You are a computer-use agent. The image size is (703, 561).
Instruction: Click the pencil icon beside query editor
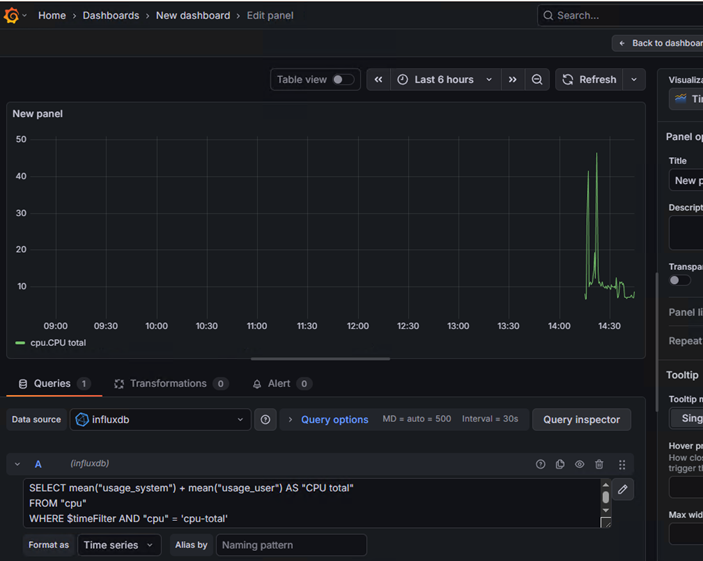point(623,489)
